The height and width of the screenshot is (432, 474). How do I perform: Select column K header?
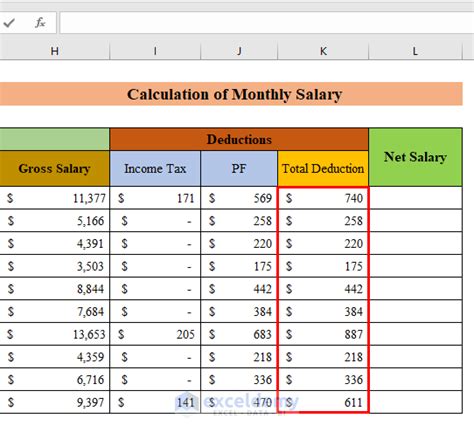[x=323, y=51]
